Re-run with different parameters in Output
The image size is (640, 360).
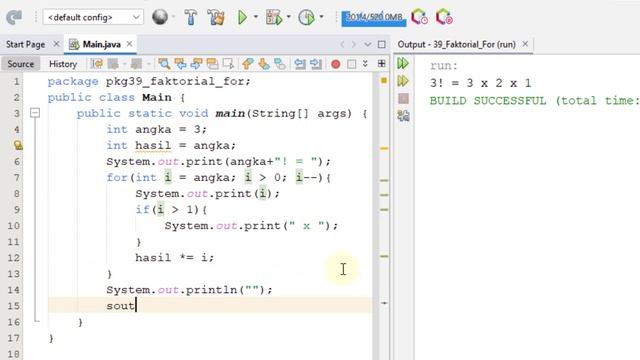click(x=403, y=81)
